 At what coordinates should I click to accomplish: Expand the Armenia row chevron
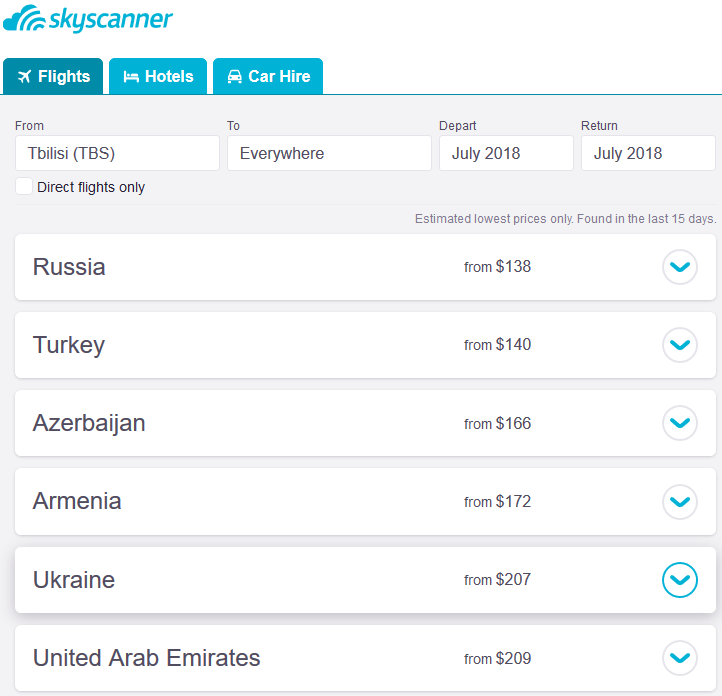(x=680, y=501)
